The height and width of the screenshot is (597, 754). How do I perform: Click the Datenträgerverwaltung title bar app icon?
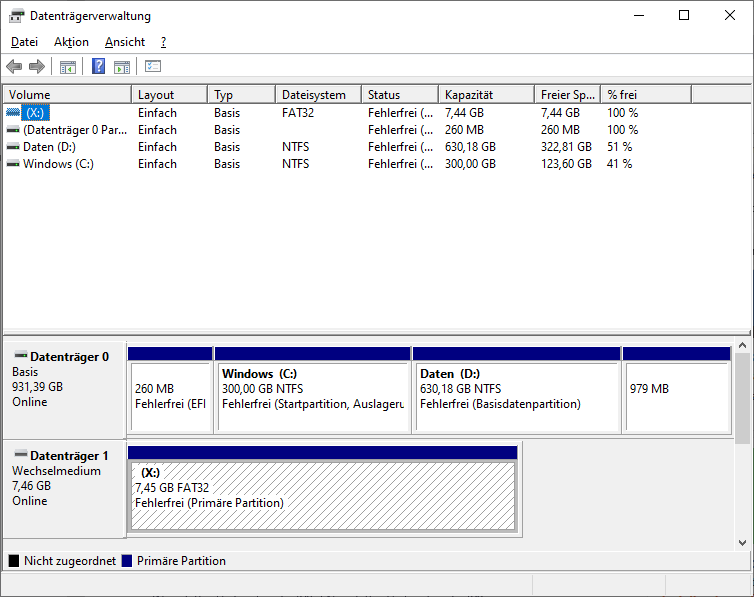(16, 16)
